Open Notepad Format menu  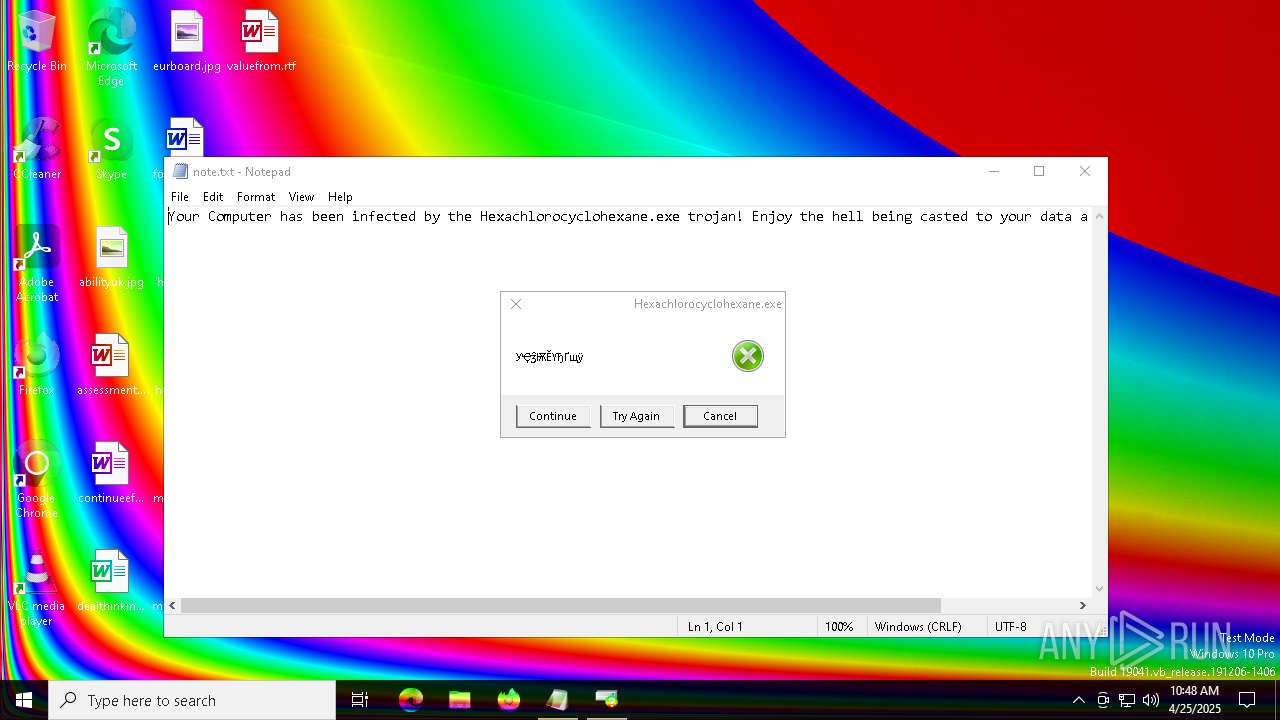point(256,197)
